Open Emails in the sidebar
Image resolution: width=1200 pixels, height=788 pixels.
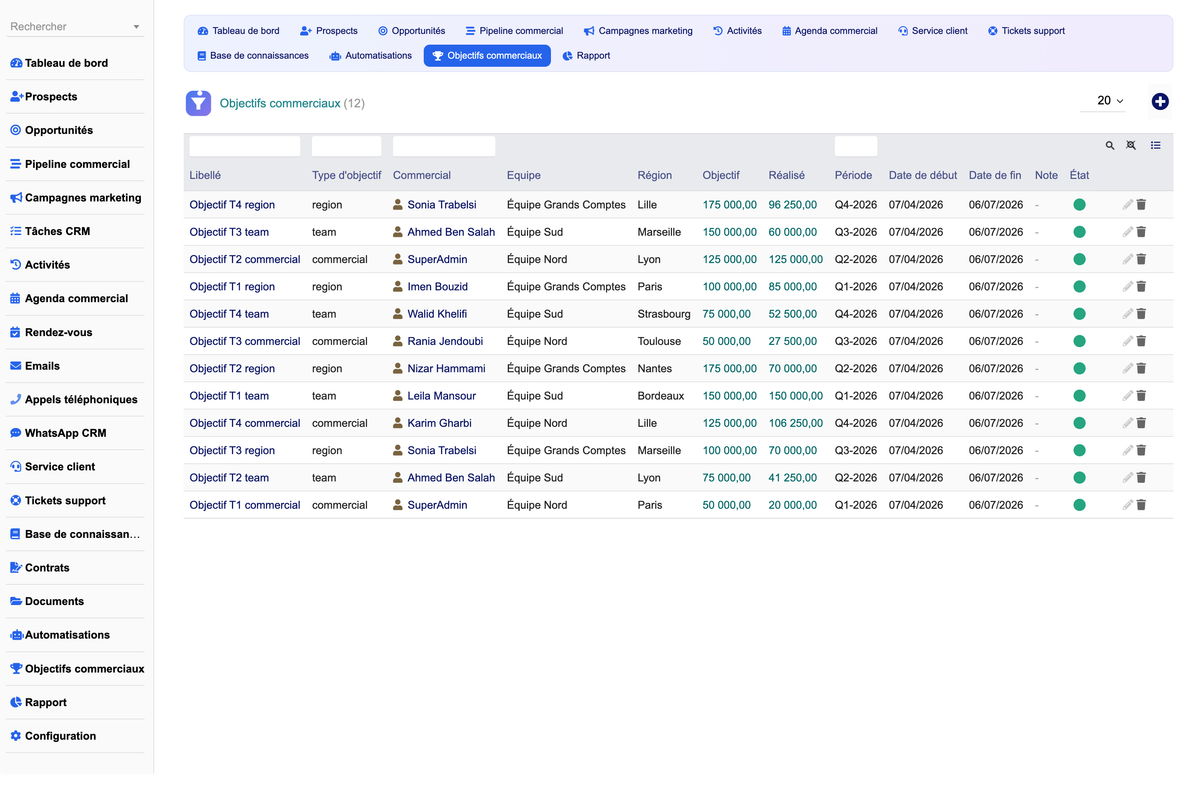[x=76, y=366]
